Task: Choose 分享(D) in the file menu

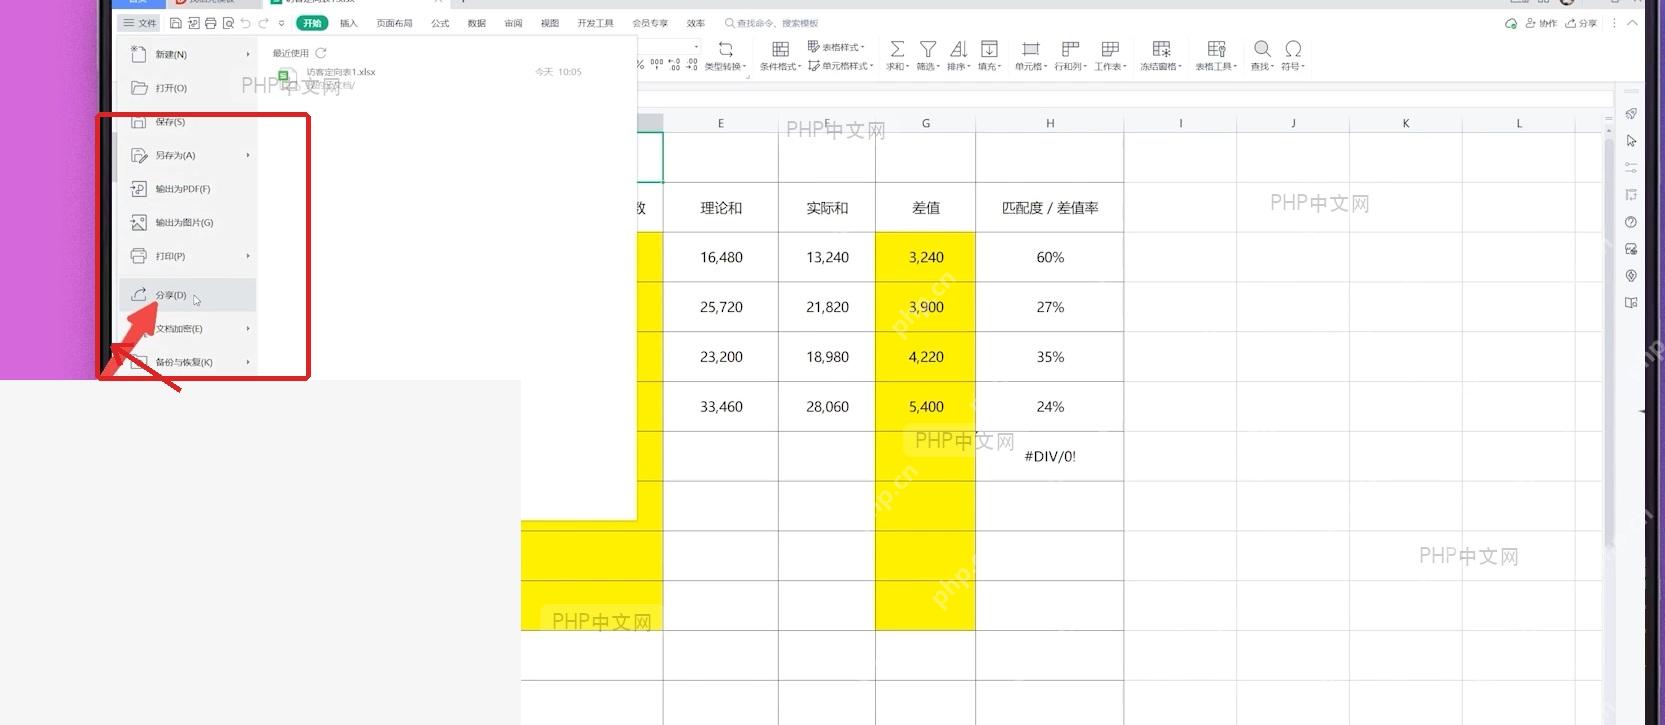Action: (188, 295)
